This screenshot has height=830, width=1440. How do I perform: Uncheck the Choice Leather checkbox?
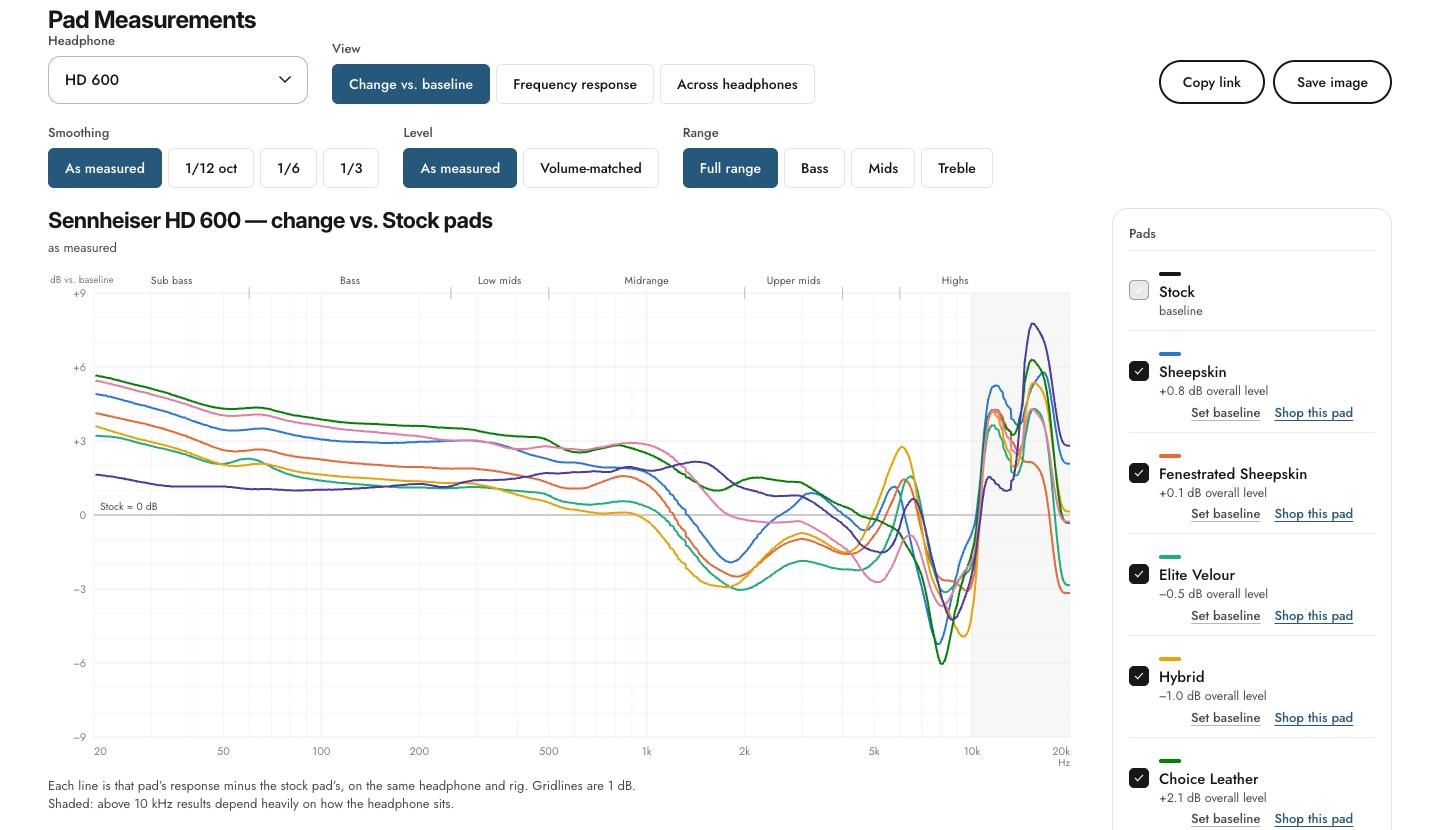[x=1139, y=777]
